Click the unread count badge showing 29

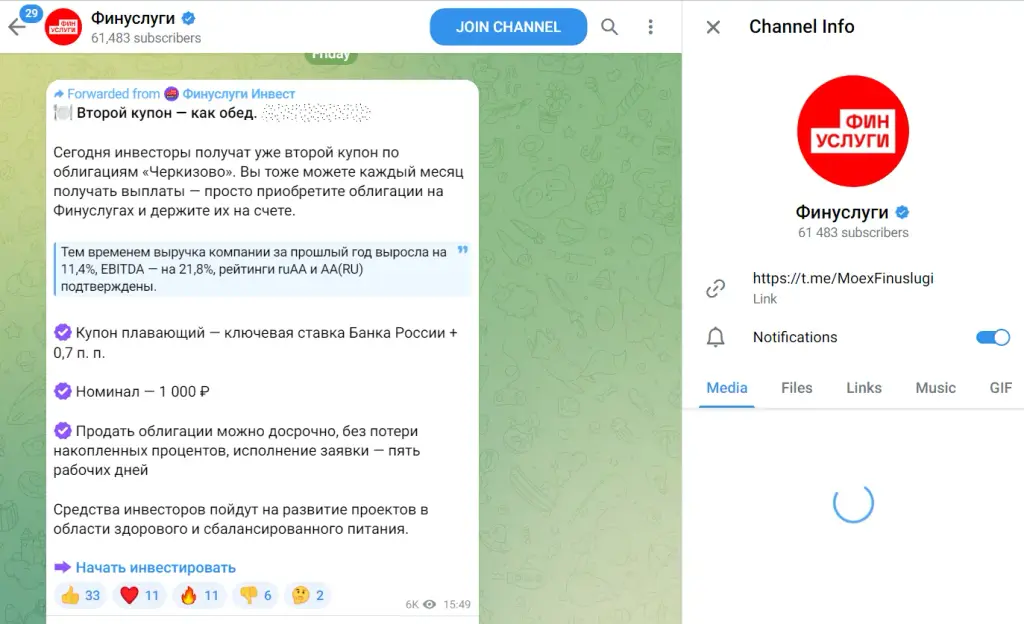31,13
